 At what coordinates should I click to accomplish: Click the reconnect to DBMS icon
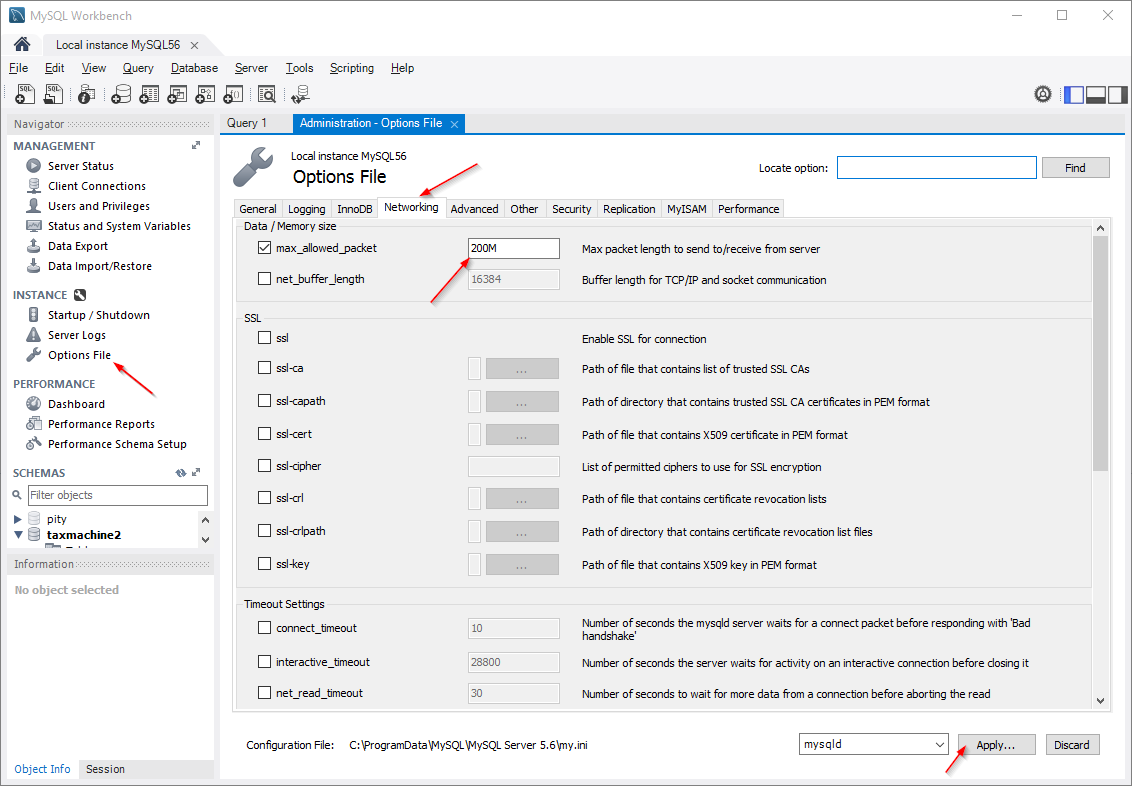tap(300, 95)
